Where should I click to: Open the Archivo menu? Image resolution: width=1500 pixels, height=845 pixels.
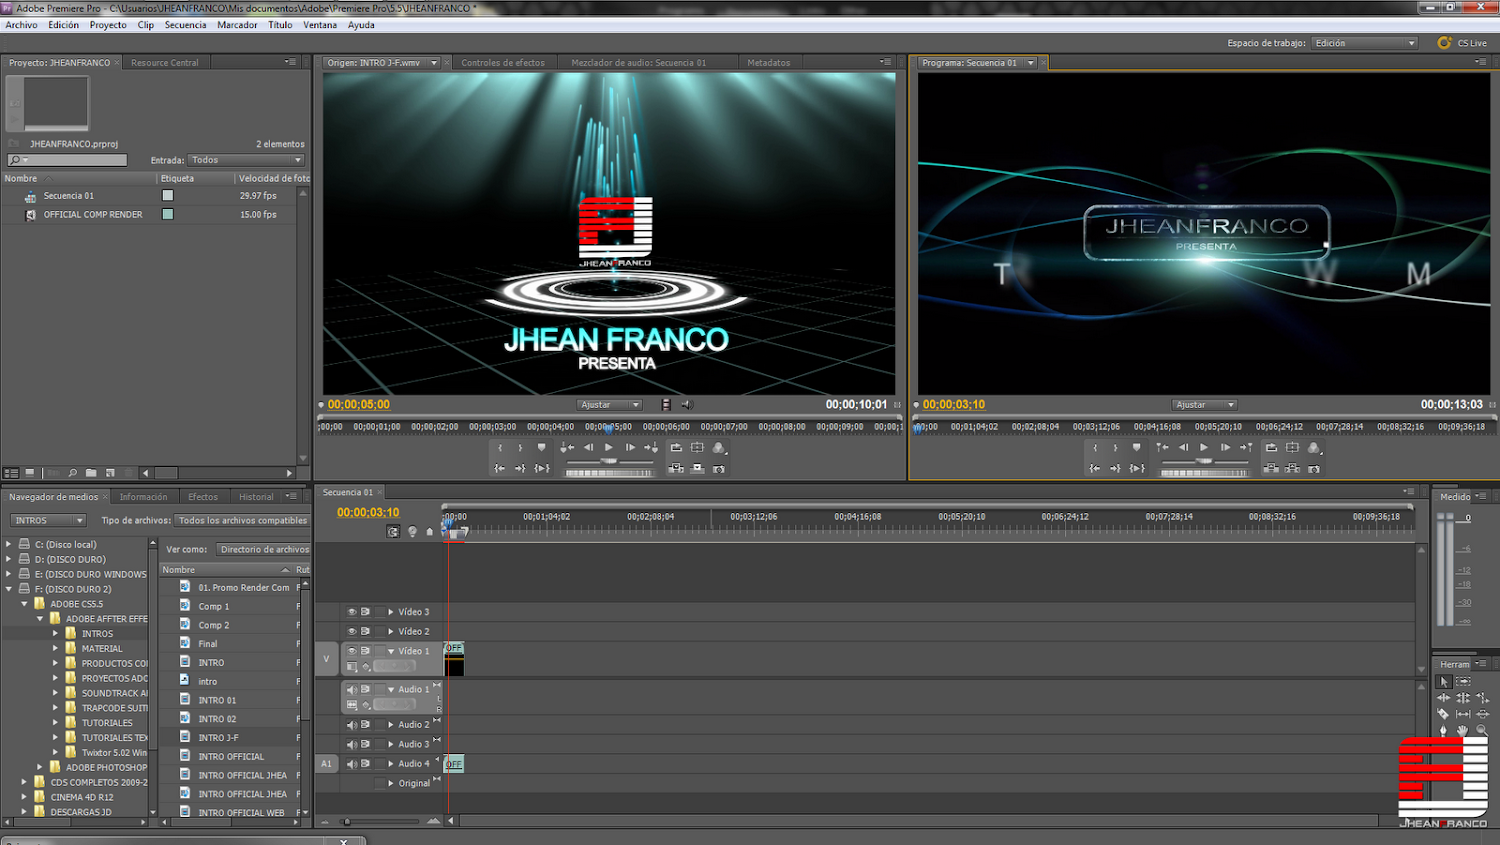pyautogui.click(x=21, y=25)
